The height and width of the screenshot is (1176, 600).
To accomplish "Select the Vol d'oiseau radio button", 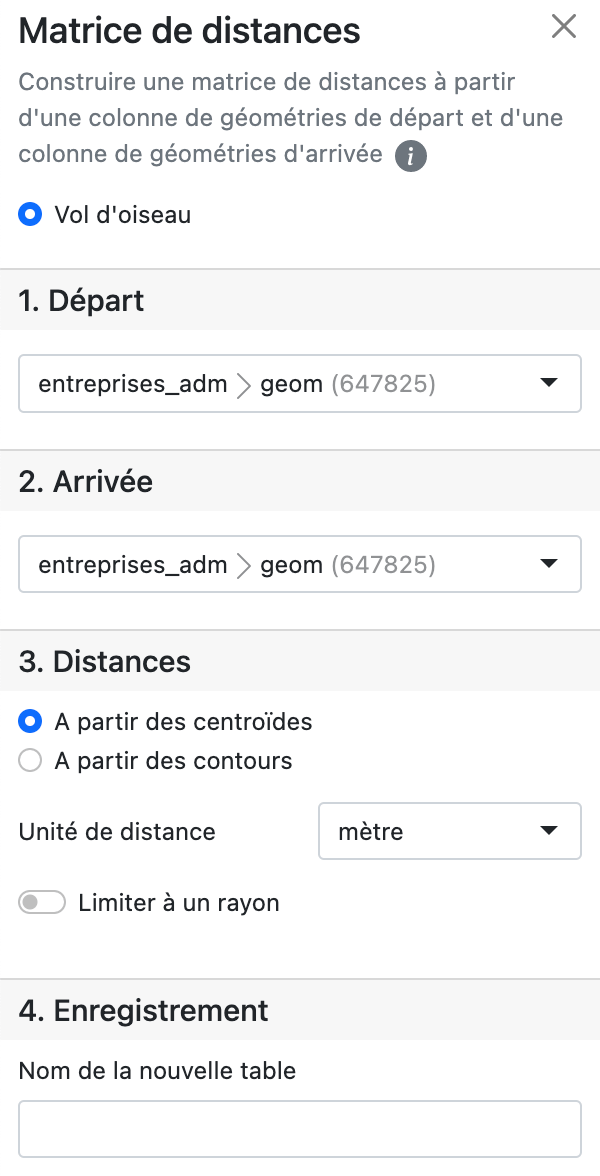I will pyautogui.click(x=31, y=214).
